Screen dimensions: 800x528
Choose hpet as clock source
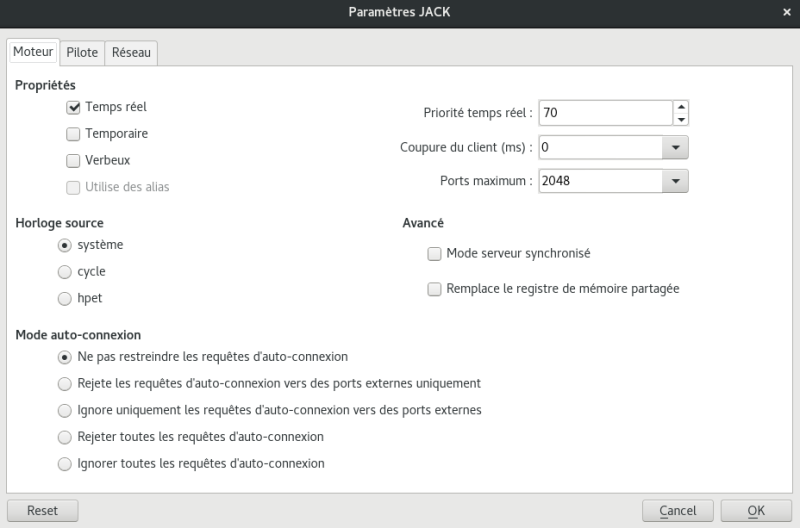click(65, 298)
